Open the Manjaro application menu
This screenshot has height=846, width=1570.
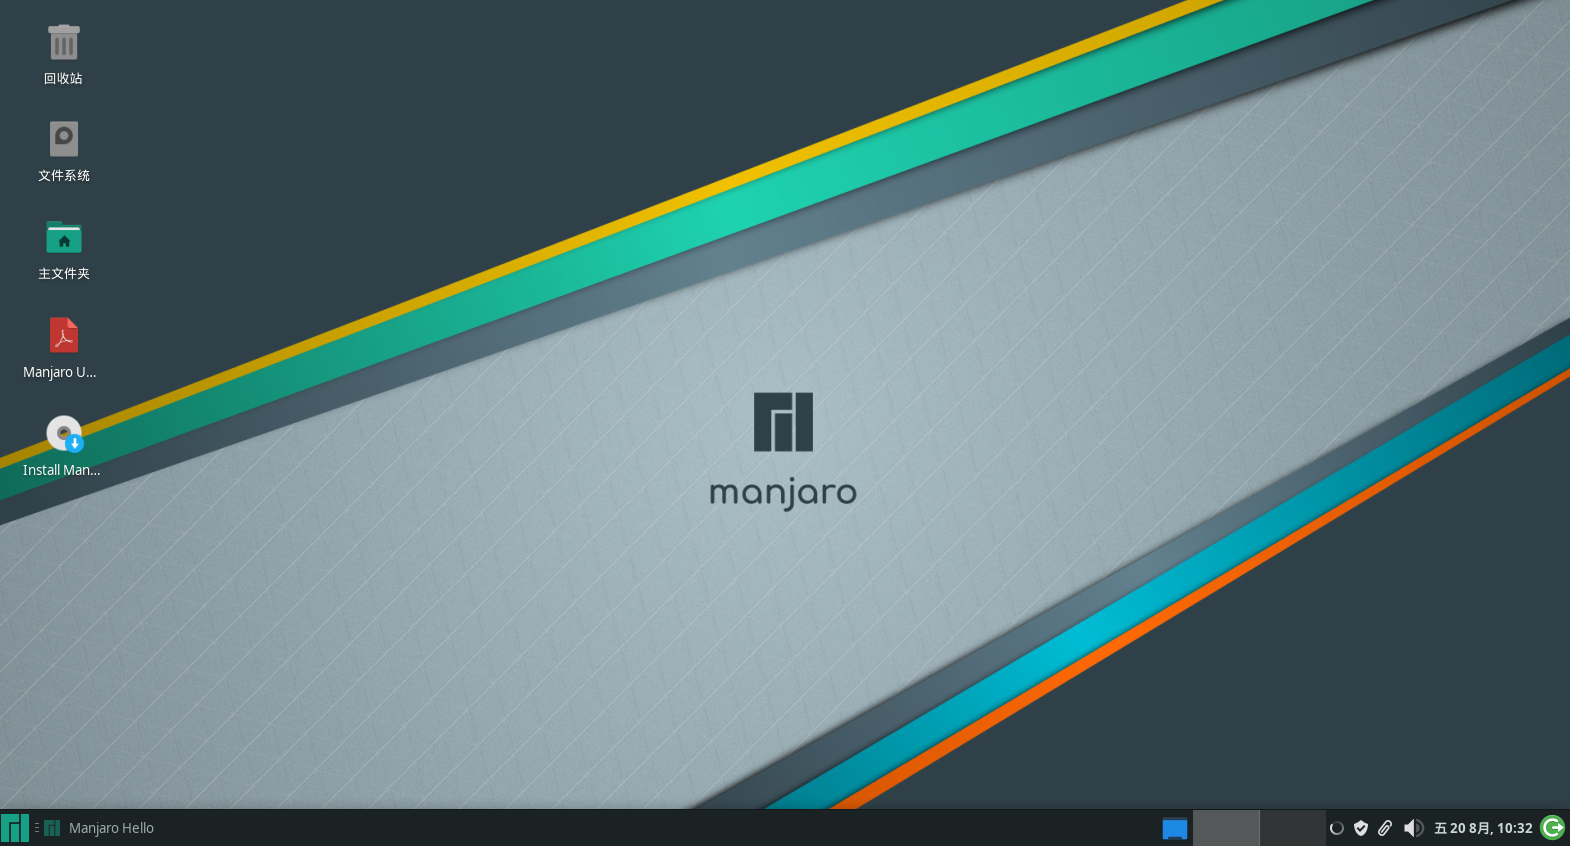(15, 828)
